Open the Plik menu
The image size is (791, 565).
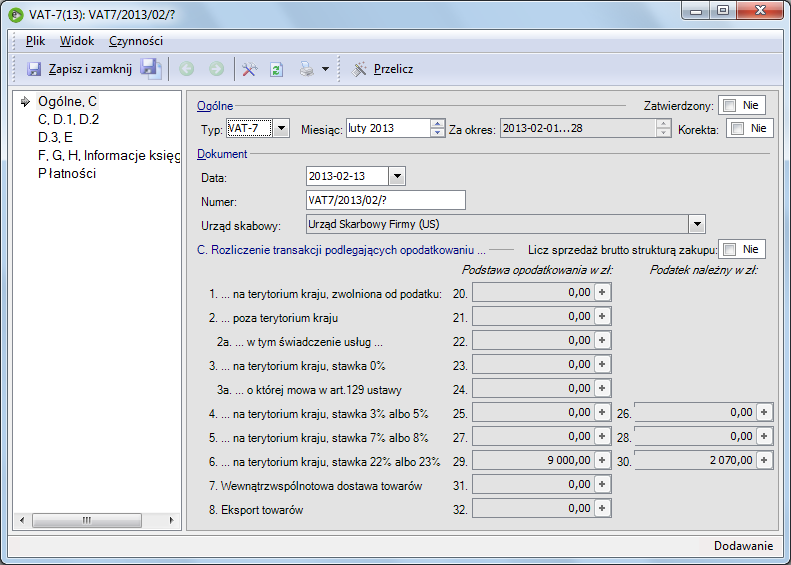point(35,41)
